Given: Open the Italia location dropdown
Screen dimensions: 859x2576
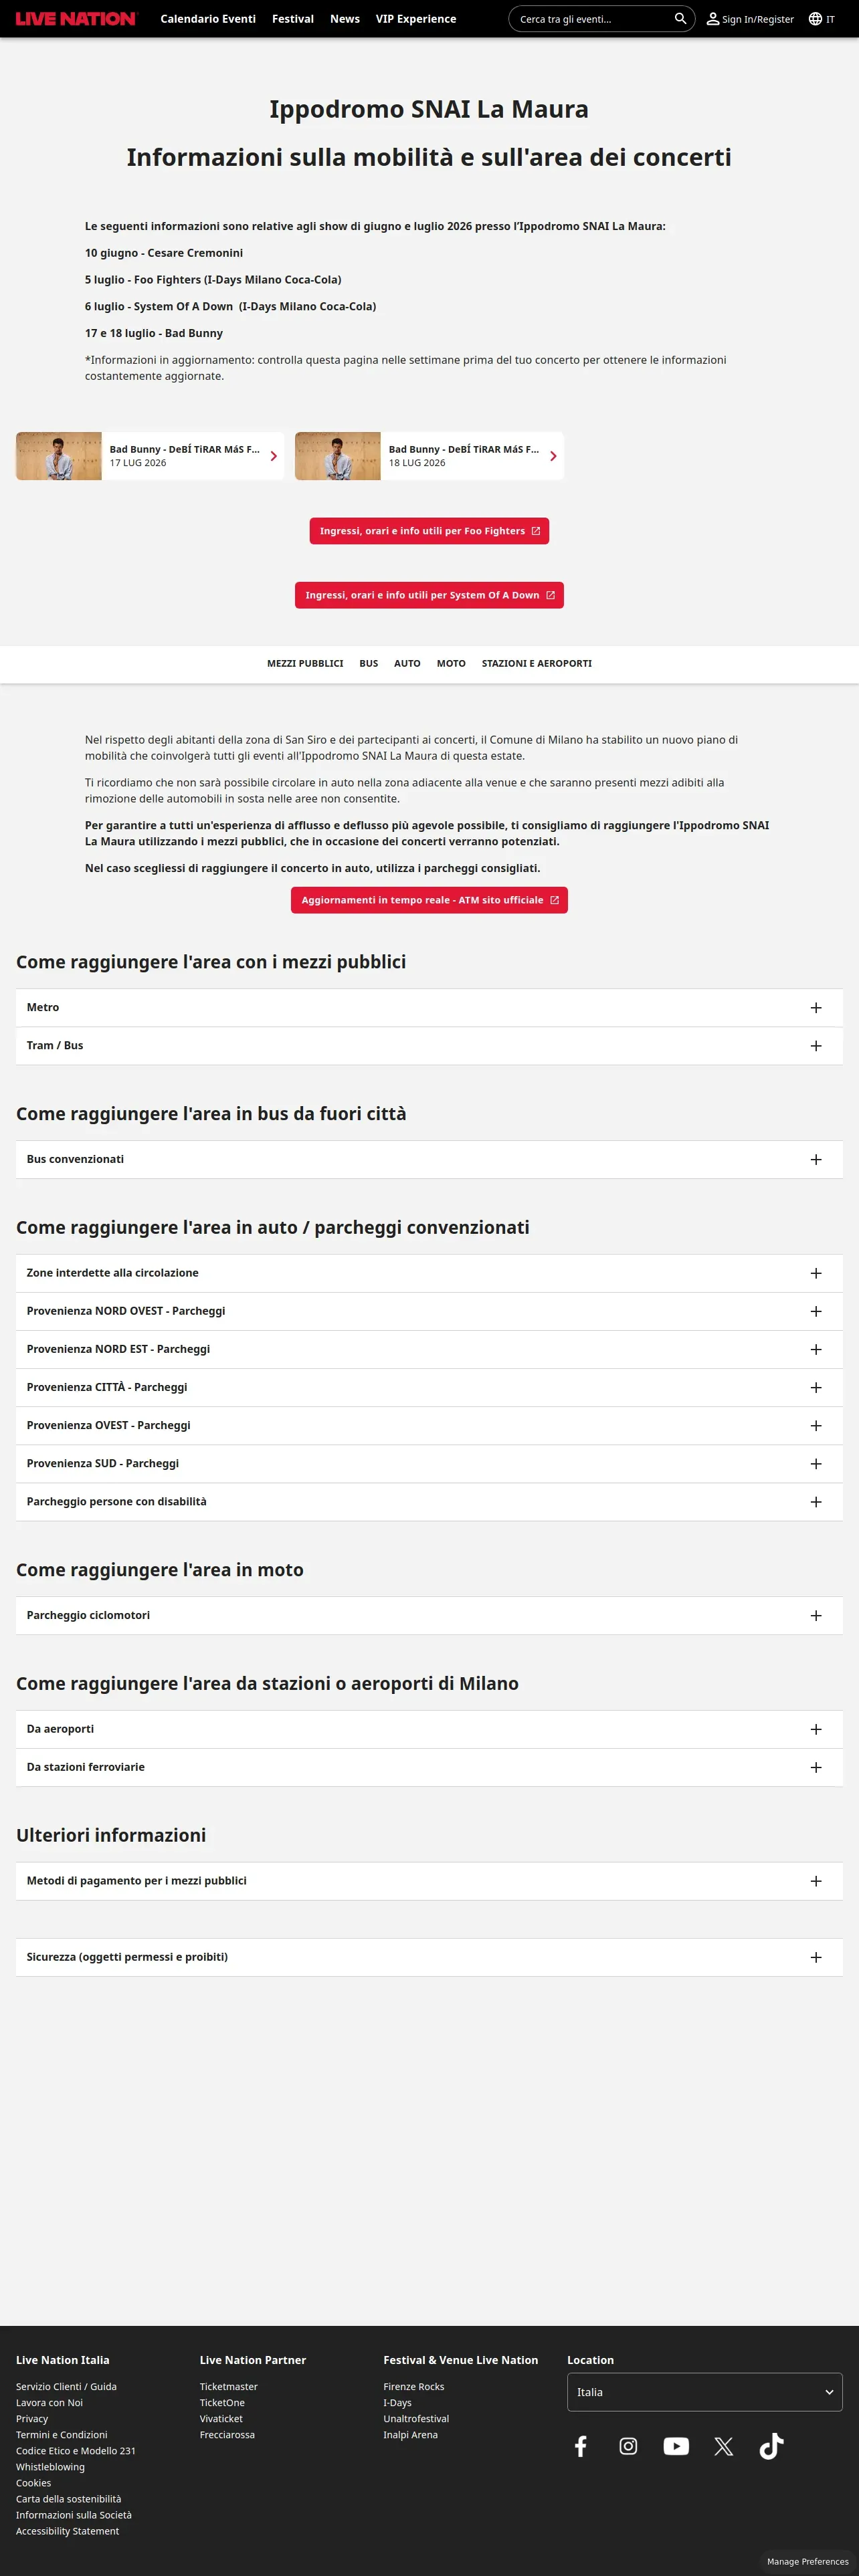Looking at the screenshot, I should tap(705, 2392).
